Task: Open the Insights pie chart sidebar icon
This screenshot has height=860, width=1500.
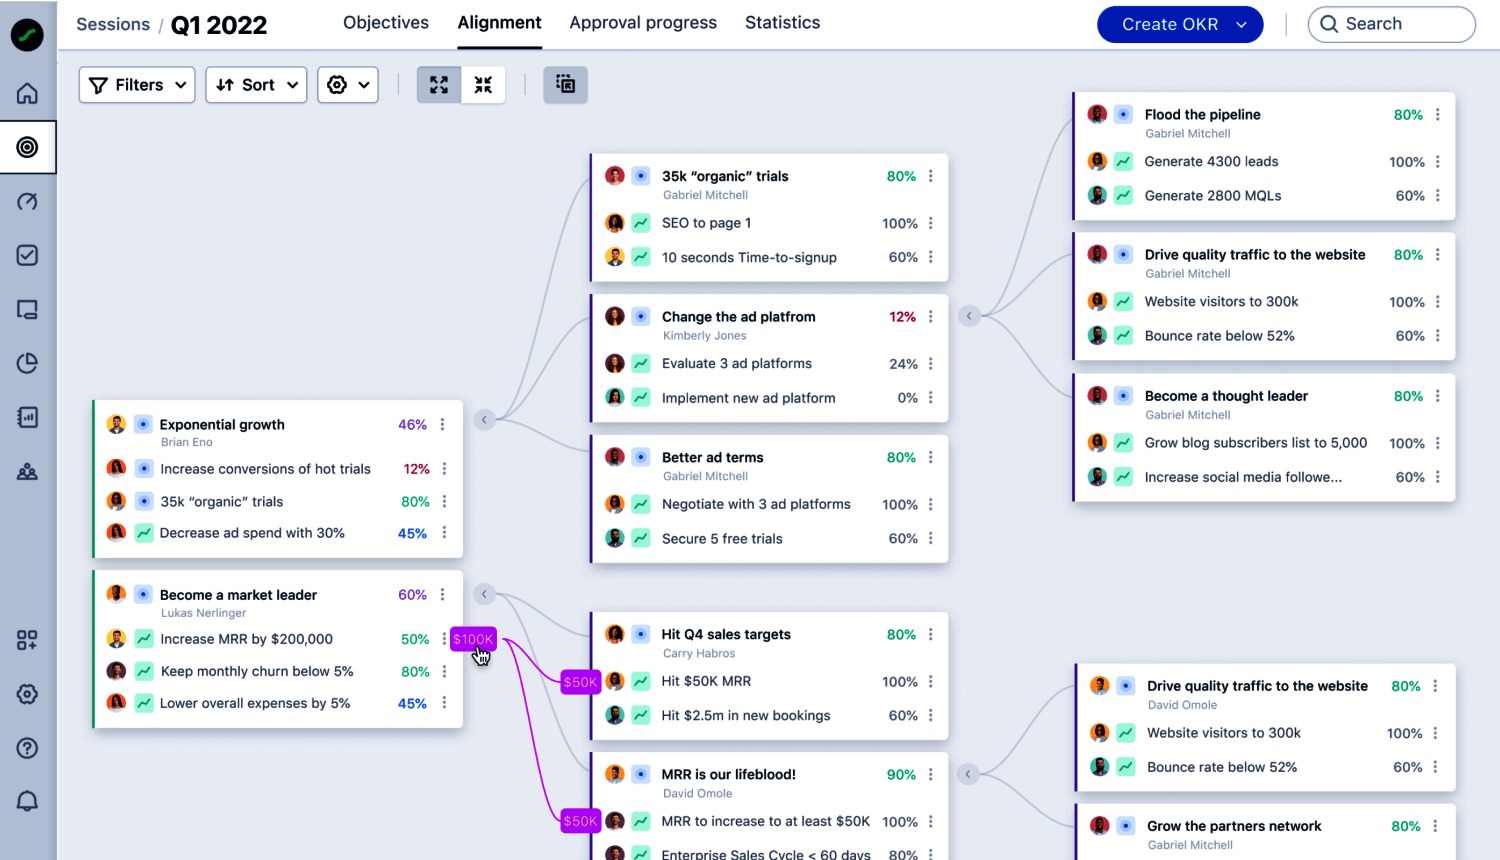Action: (27, 363)
